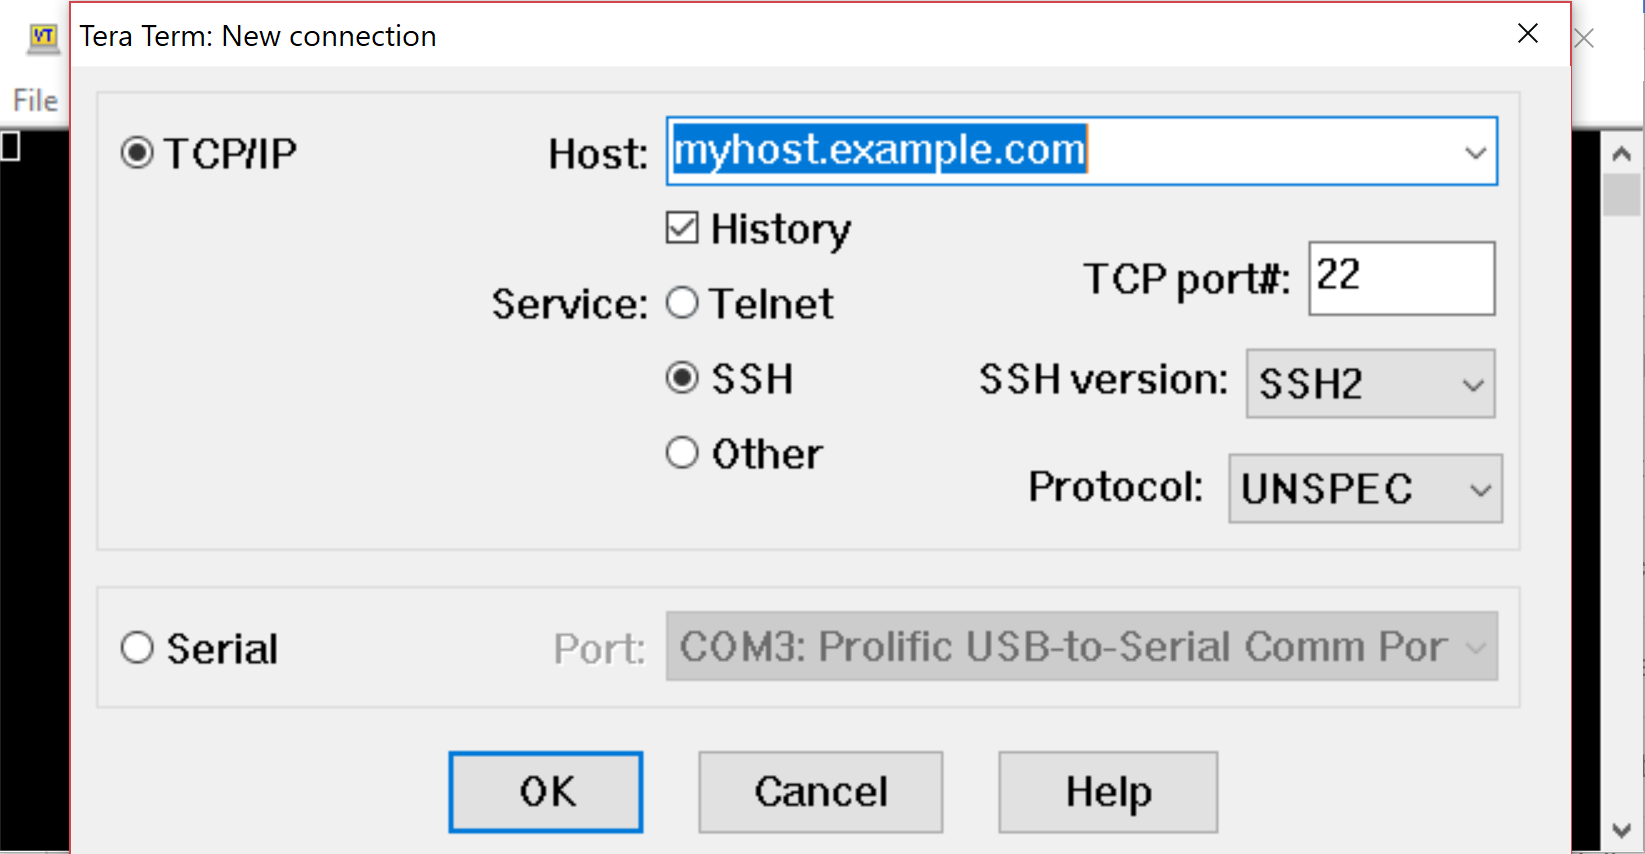Click the vertical scrollbar thumb

click(x=1622, y=195)
